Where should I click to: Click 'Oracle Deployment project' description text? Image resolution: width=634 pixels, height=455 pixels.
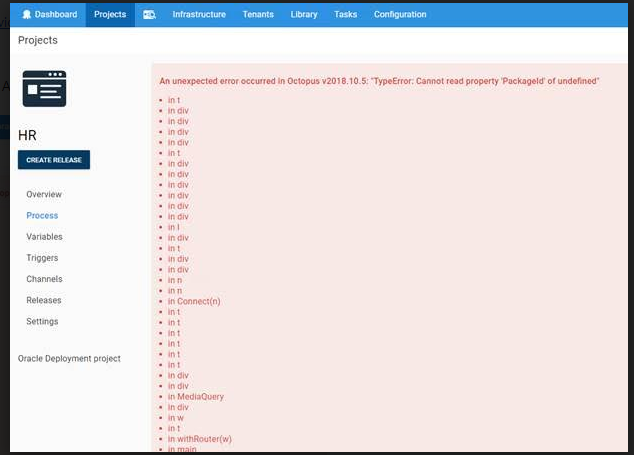(69, 359)
